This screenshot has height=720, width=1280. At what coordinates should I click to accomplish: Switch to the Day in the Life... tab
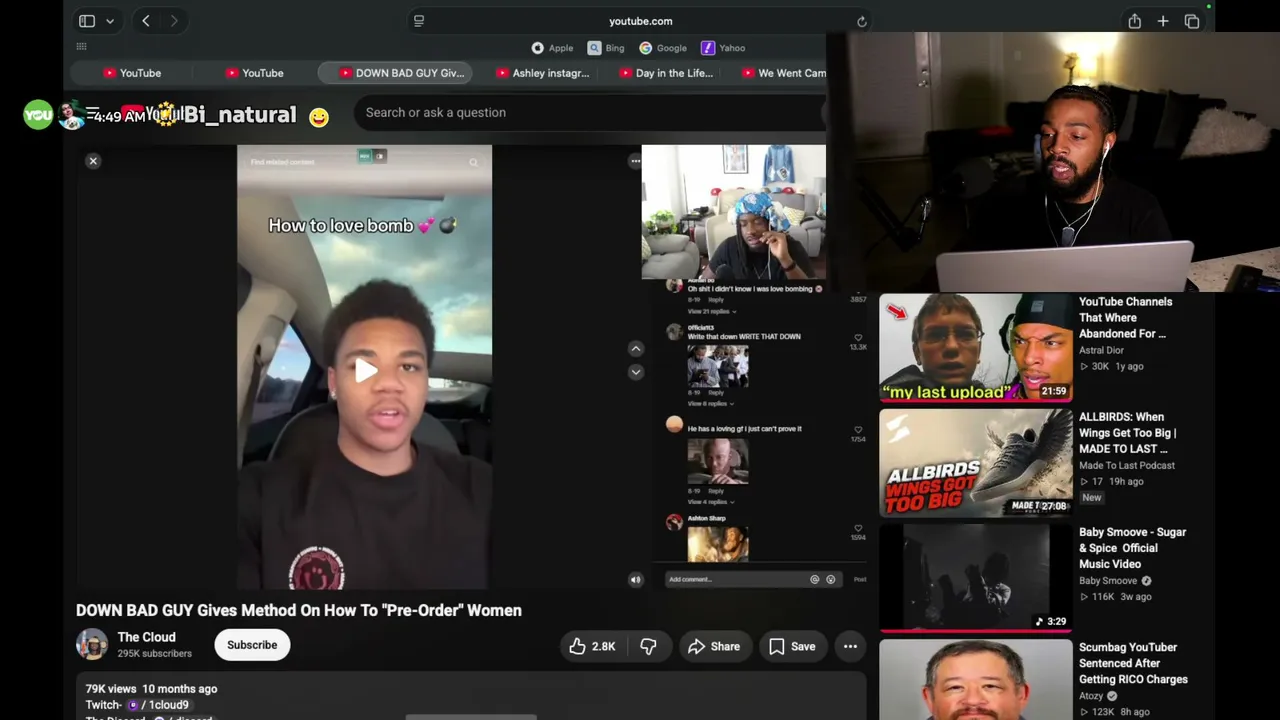pos(666,73)
